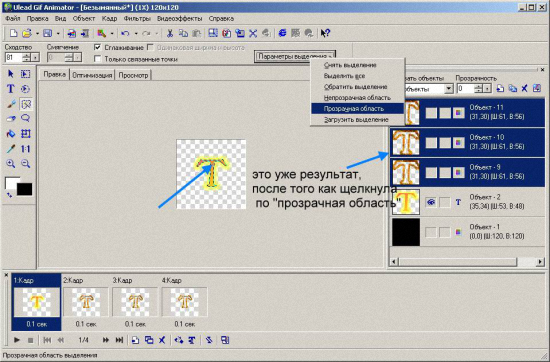Click the Copy toolbar icon
This screenshot has height=362, width=550.
(183, 33)
